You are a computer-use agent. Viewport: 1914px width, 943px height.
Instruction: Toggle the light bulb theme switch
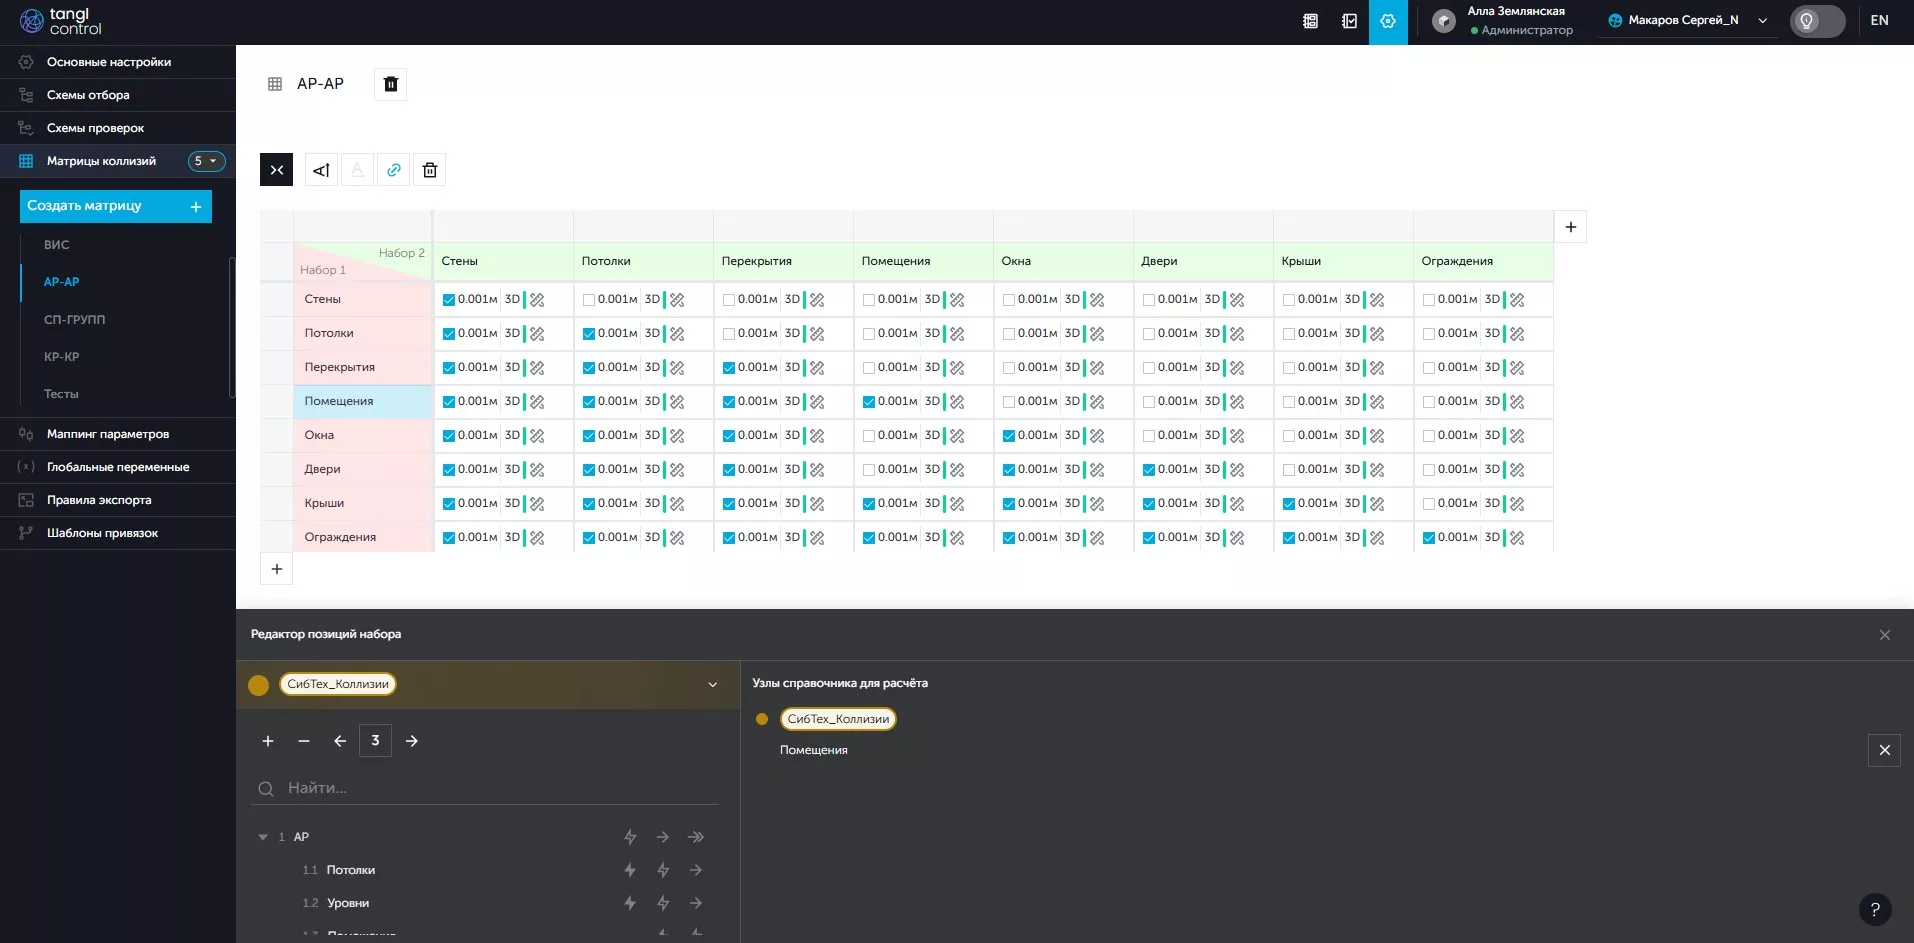click(1816, 21)
